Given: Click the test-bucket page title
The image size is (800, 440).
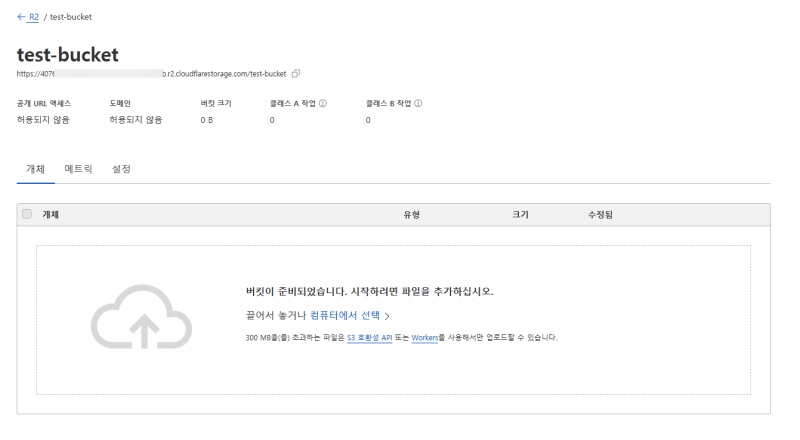Looking at the screenshot, I should [x=68, y=55].
